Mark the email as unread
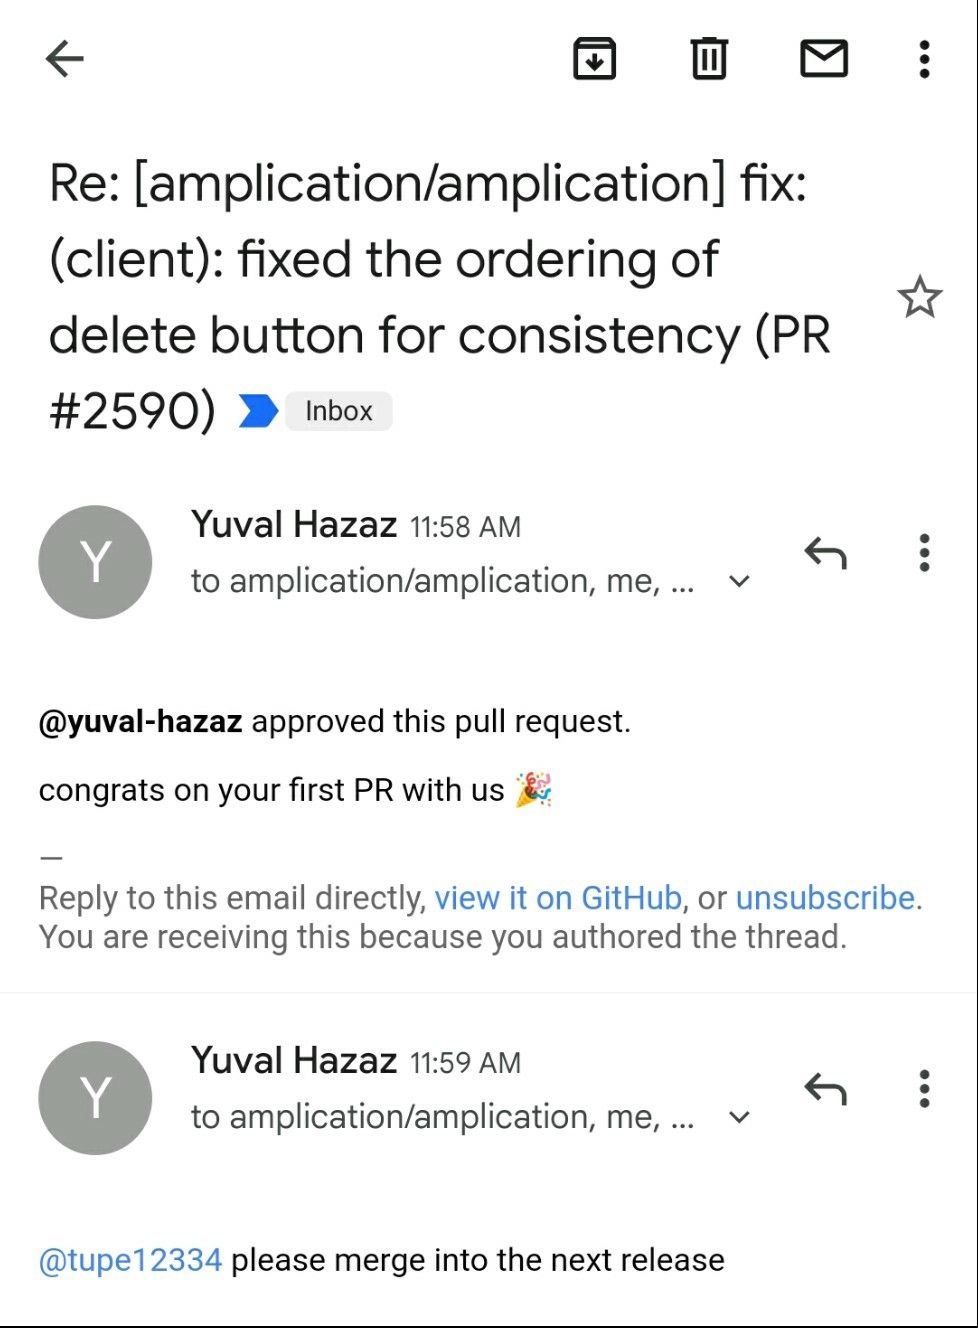 tap(824, 59)
